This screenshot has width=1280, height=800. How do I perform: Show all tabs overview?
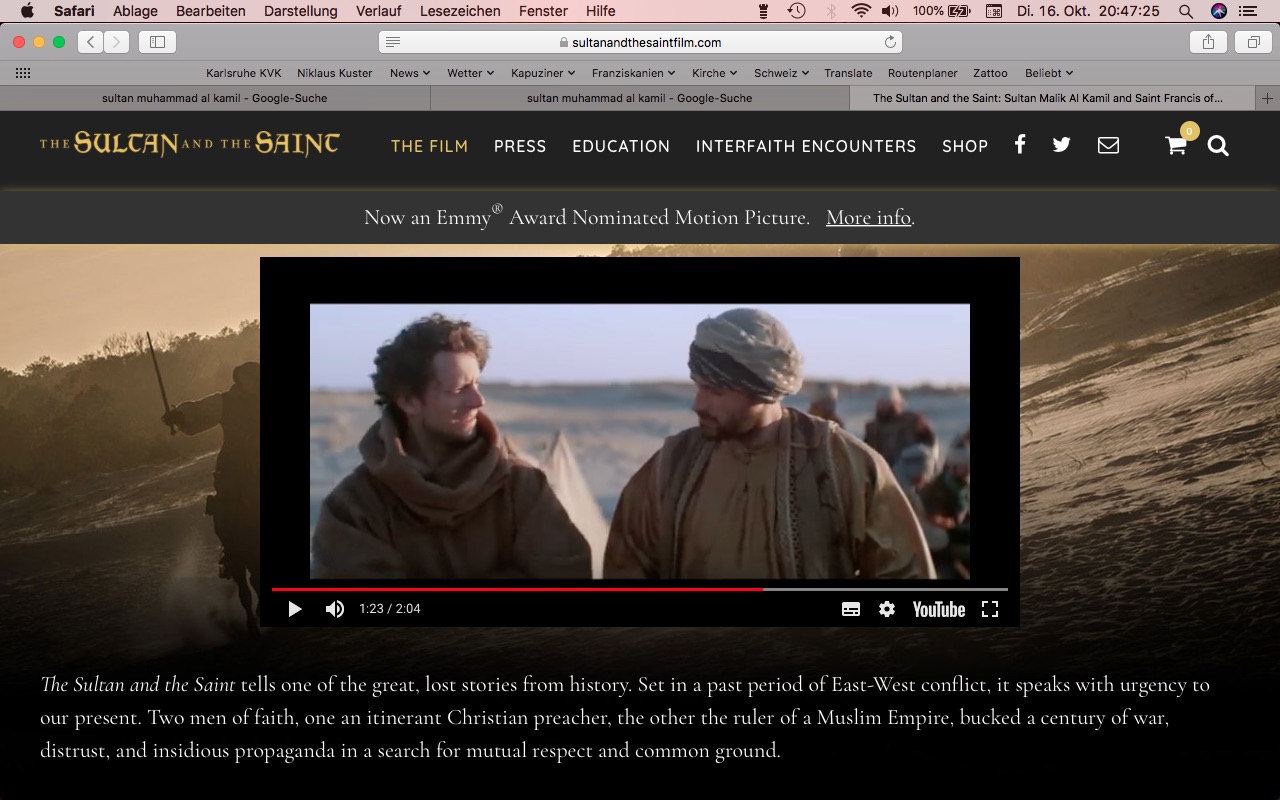point(1253,42)
